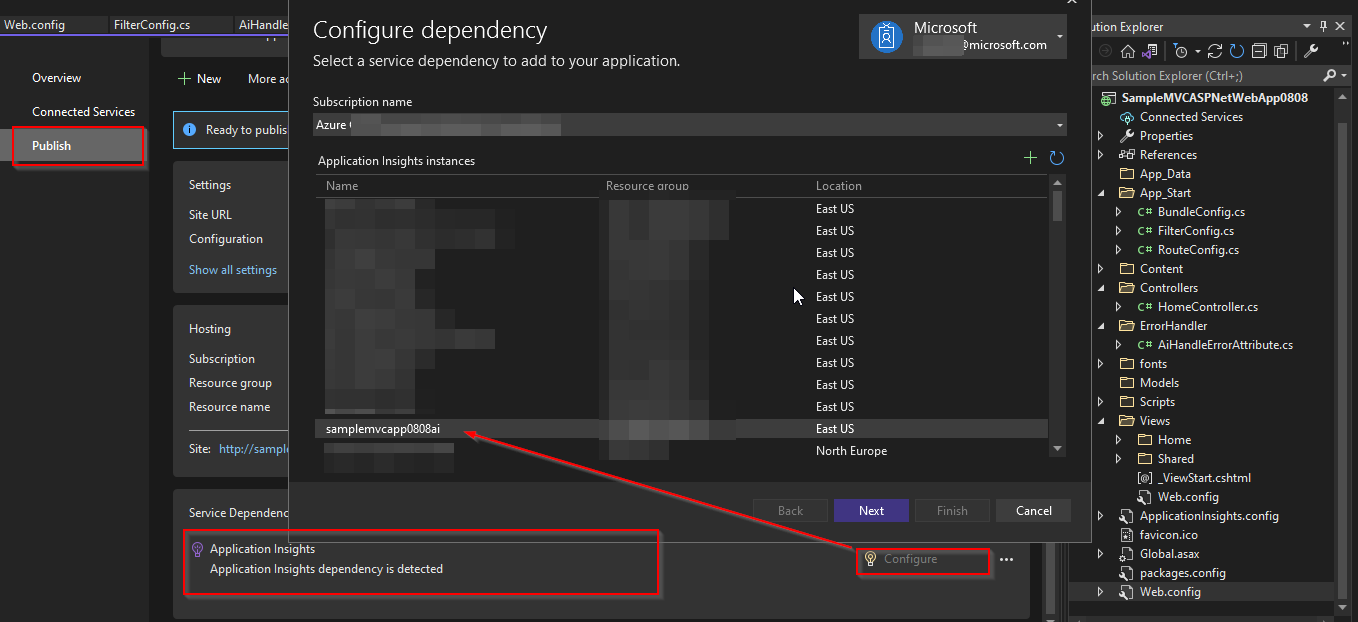This screenshot has width=1358, height=622.
Task: Click the _ViewStart.cshtml file icon
Action: tap(1146, 478)
